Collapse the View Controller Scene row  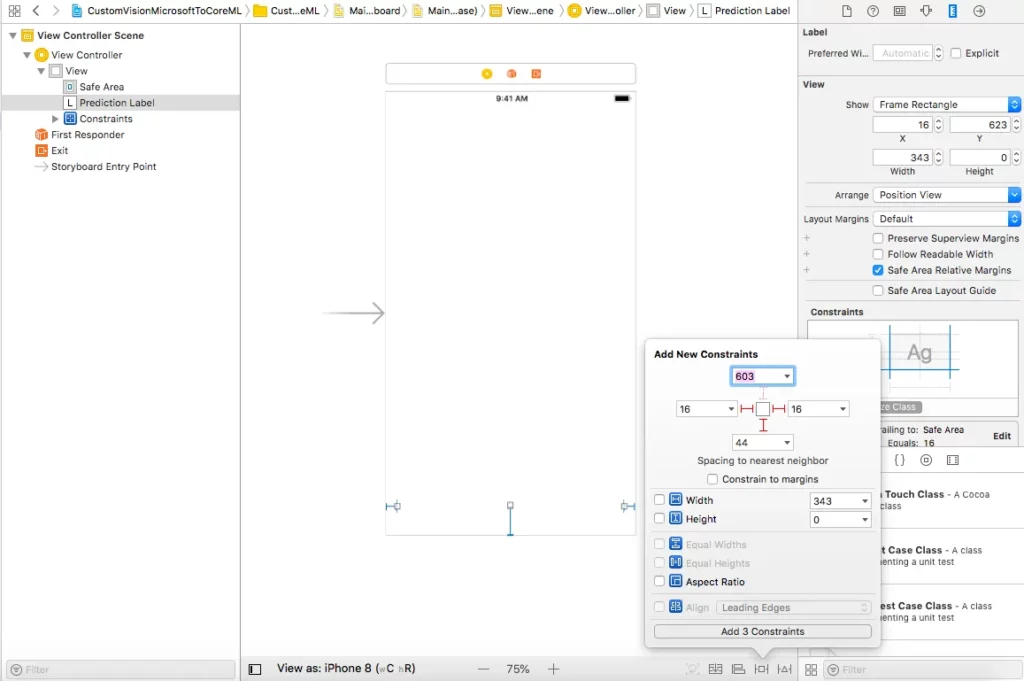[x=12, y=35]
